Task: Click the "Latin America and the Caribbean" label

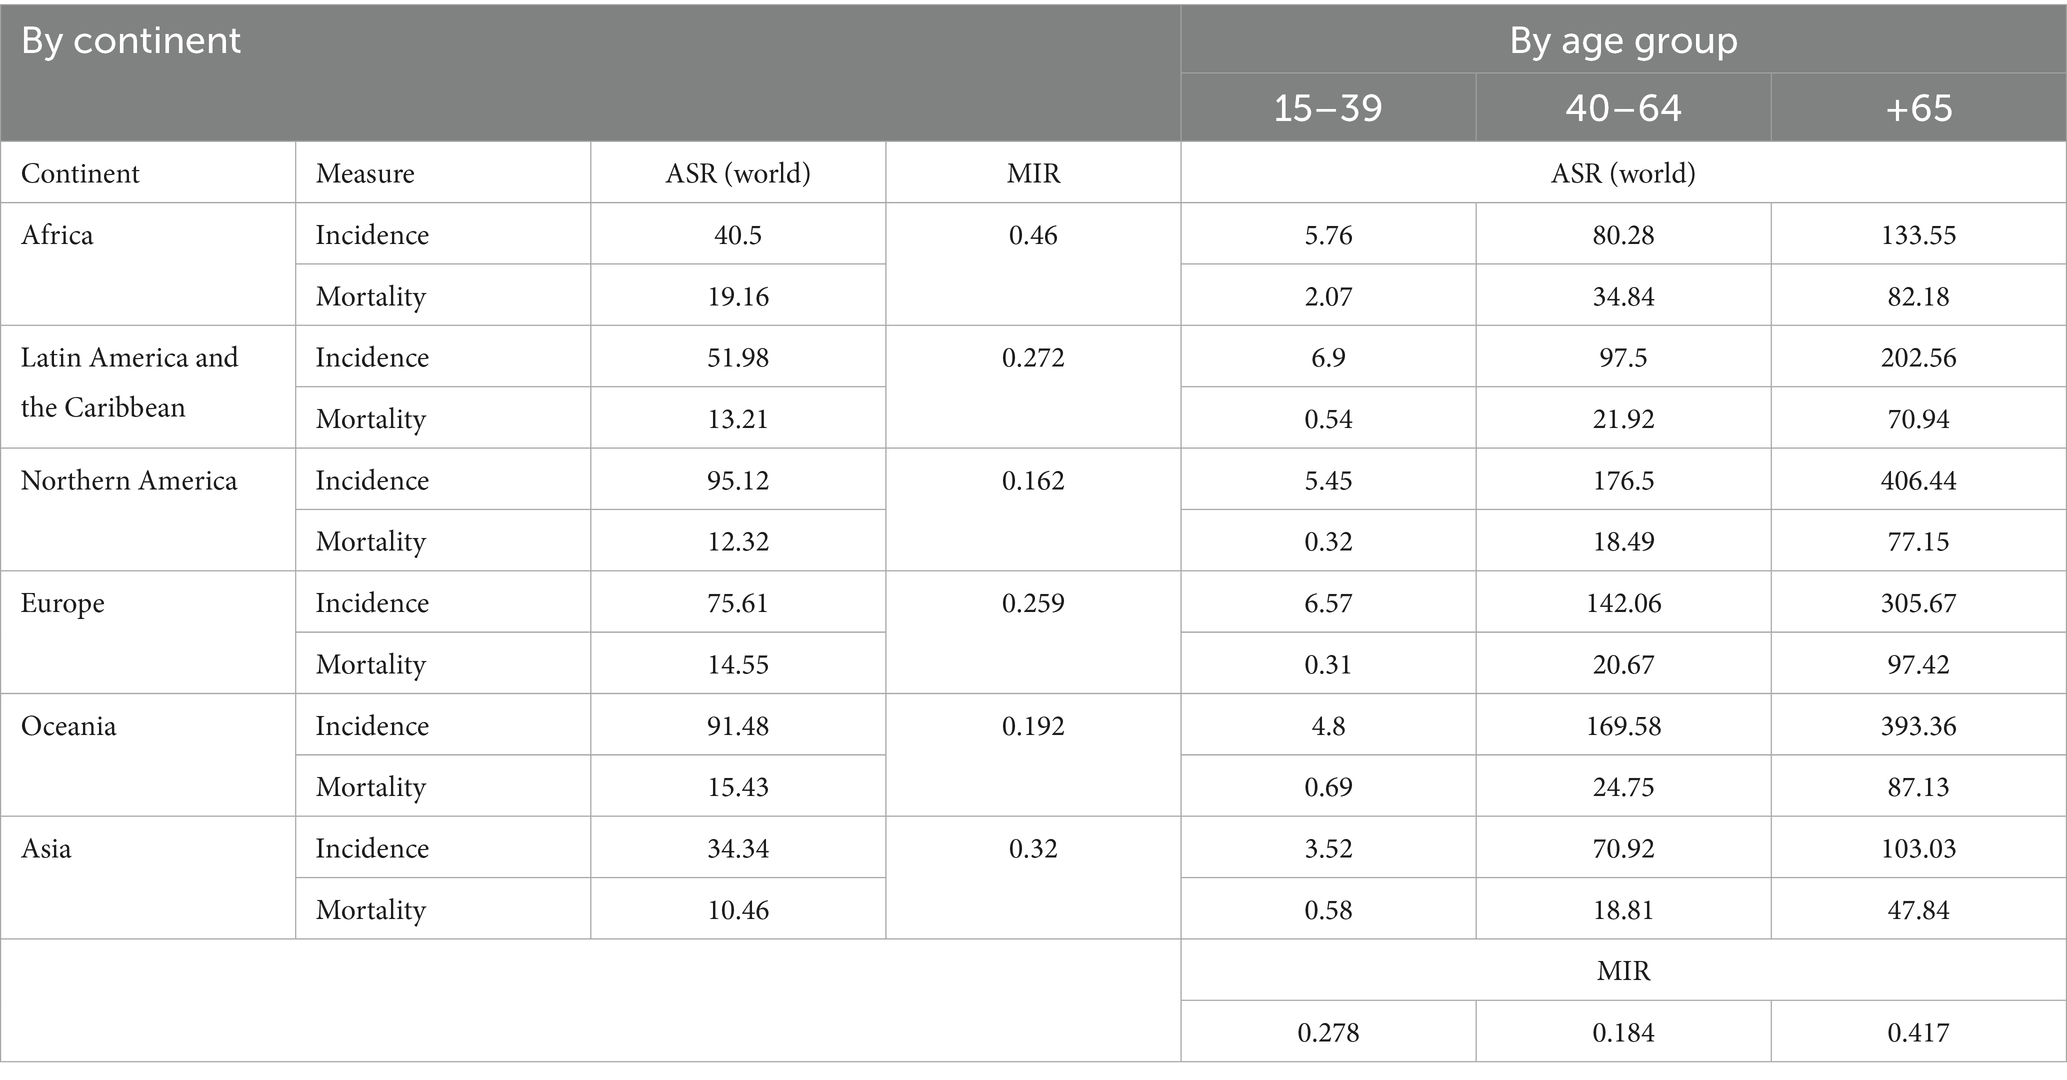Action: [129, 382]
